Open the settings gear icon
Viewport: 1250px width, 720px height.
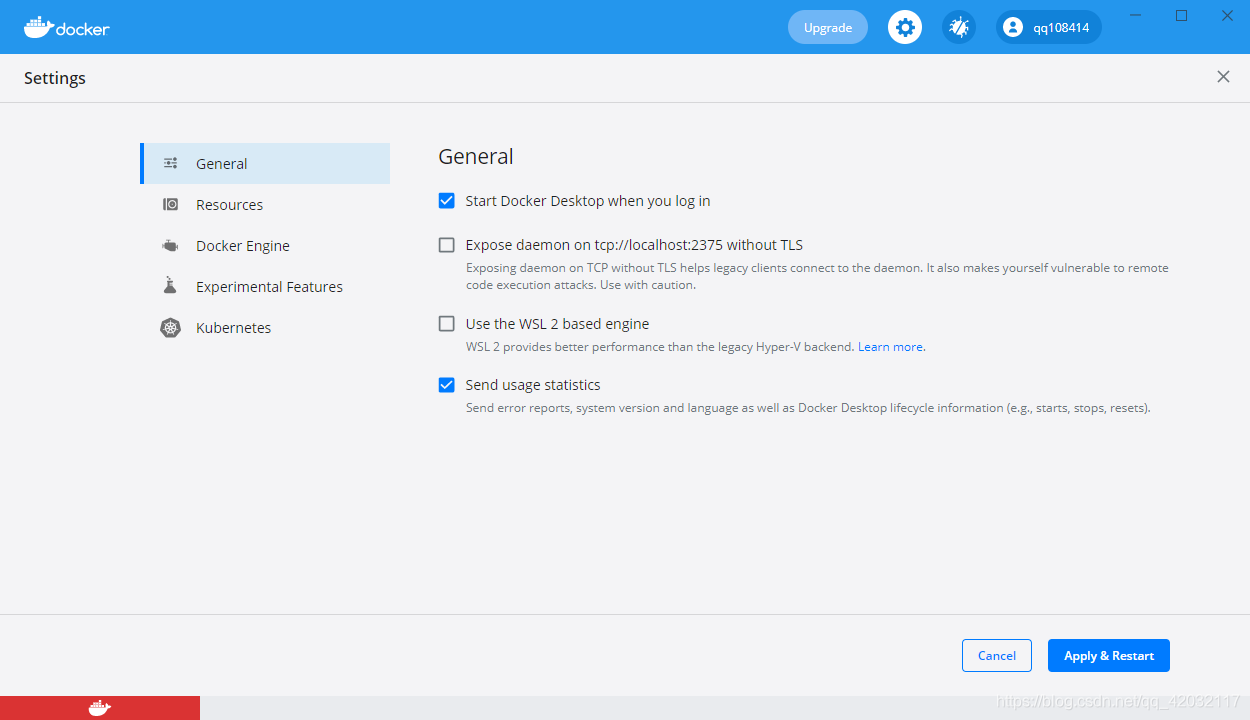tap(905, 27)
